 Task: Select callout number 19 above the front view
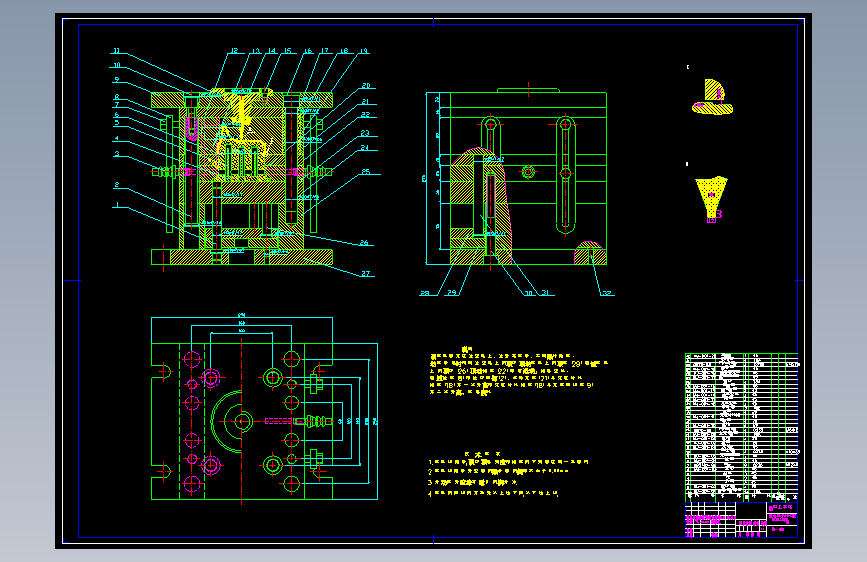pyautogui.click(x=363, y=51)
